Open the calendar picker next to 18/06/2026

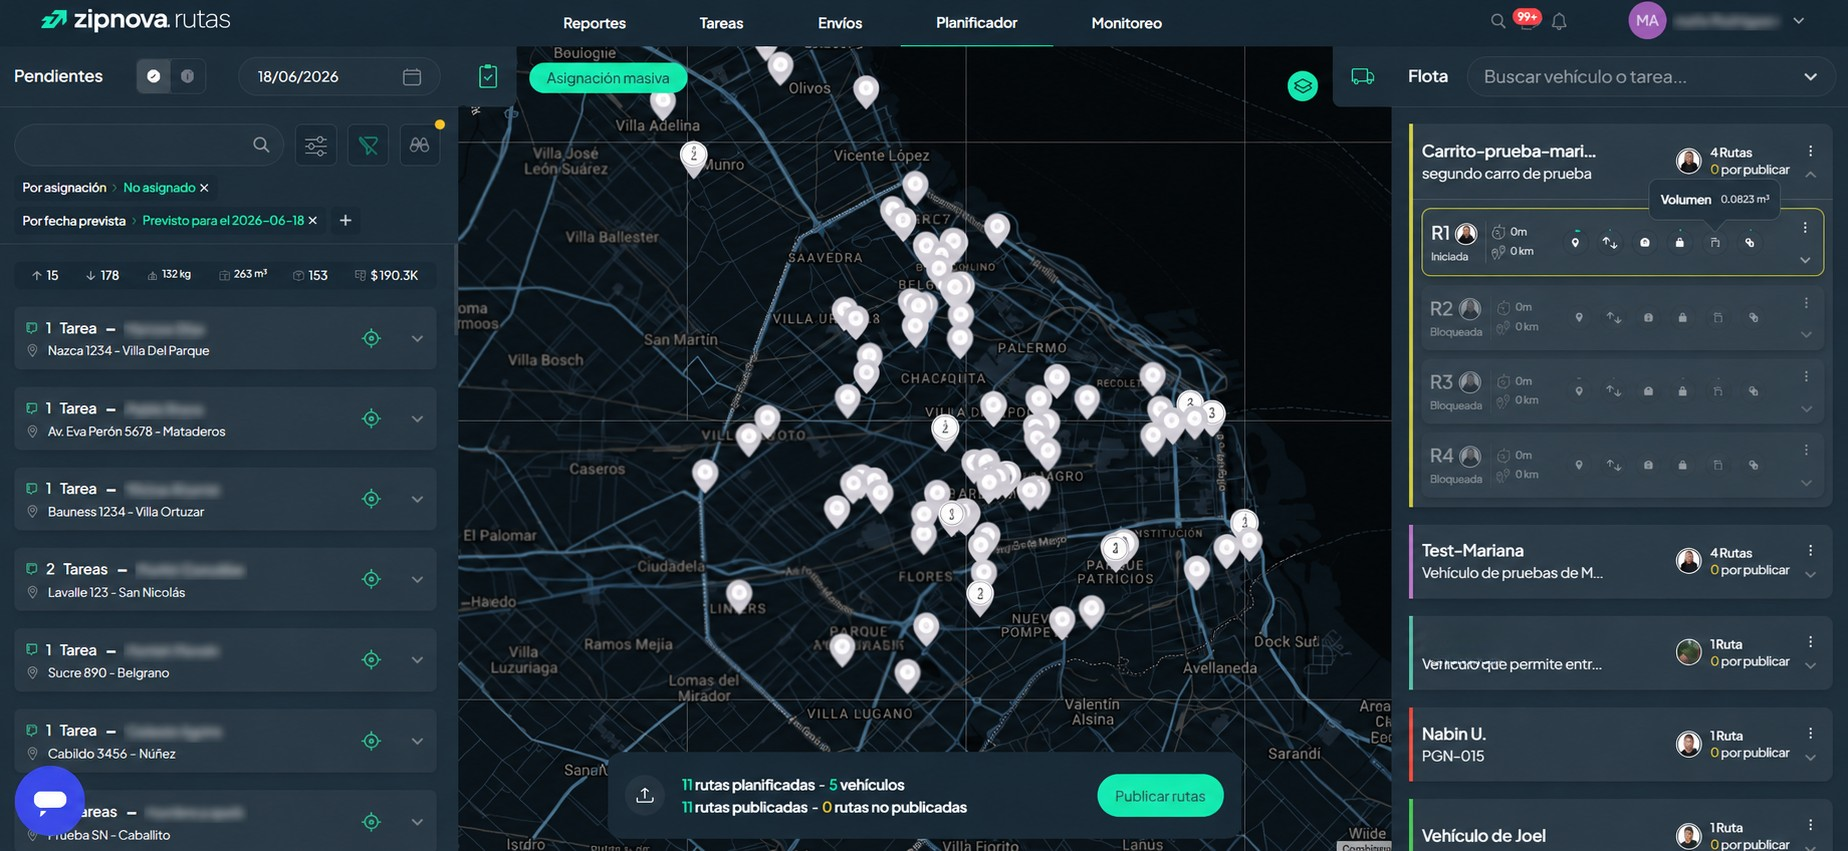pyautogui.click(x=411, y=77)
